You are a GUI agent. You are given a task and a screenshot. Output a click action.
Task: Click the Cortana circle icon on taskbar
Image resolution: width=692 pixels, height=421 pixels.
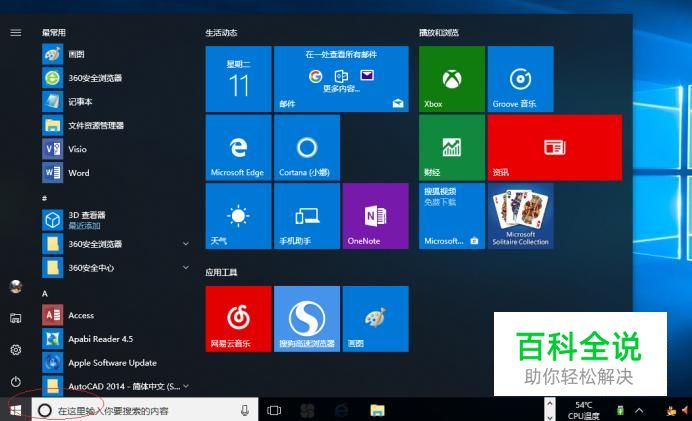click(x=45, y=410)
